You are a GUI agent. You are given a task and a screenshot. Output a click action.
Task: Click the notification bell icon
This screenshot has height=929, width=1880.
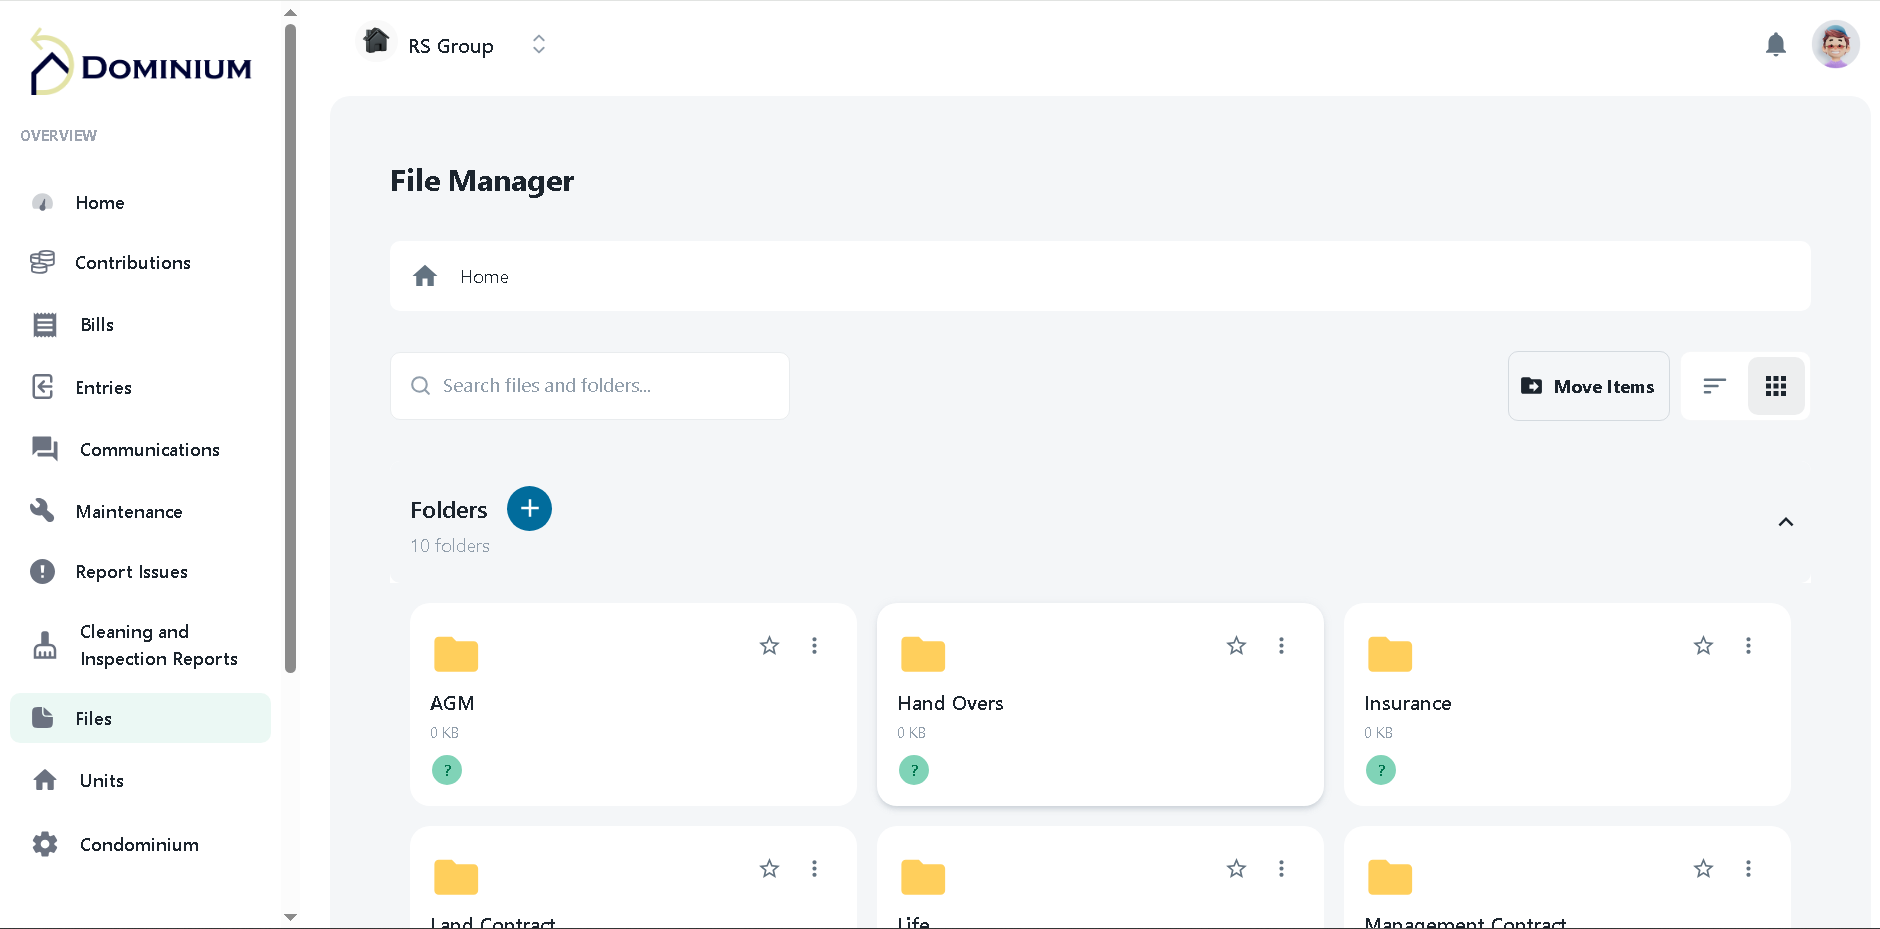point(1775,44)
